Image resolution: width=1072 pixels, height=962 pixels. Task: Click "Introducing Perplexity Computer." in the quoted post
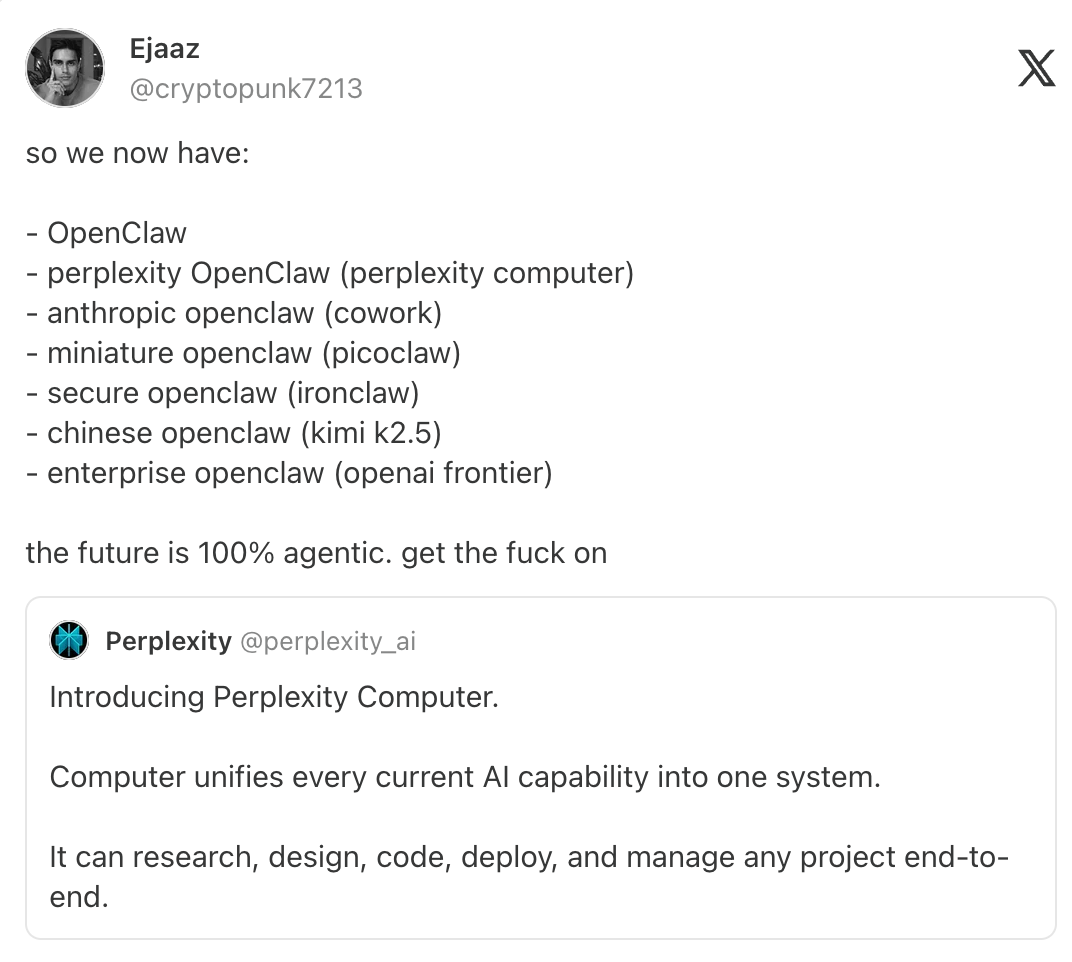(274, 696)
